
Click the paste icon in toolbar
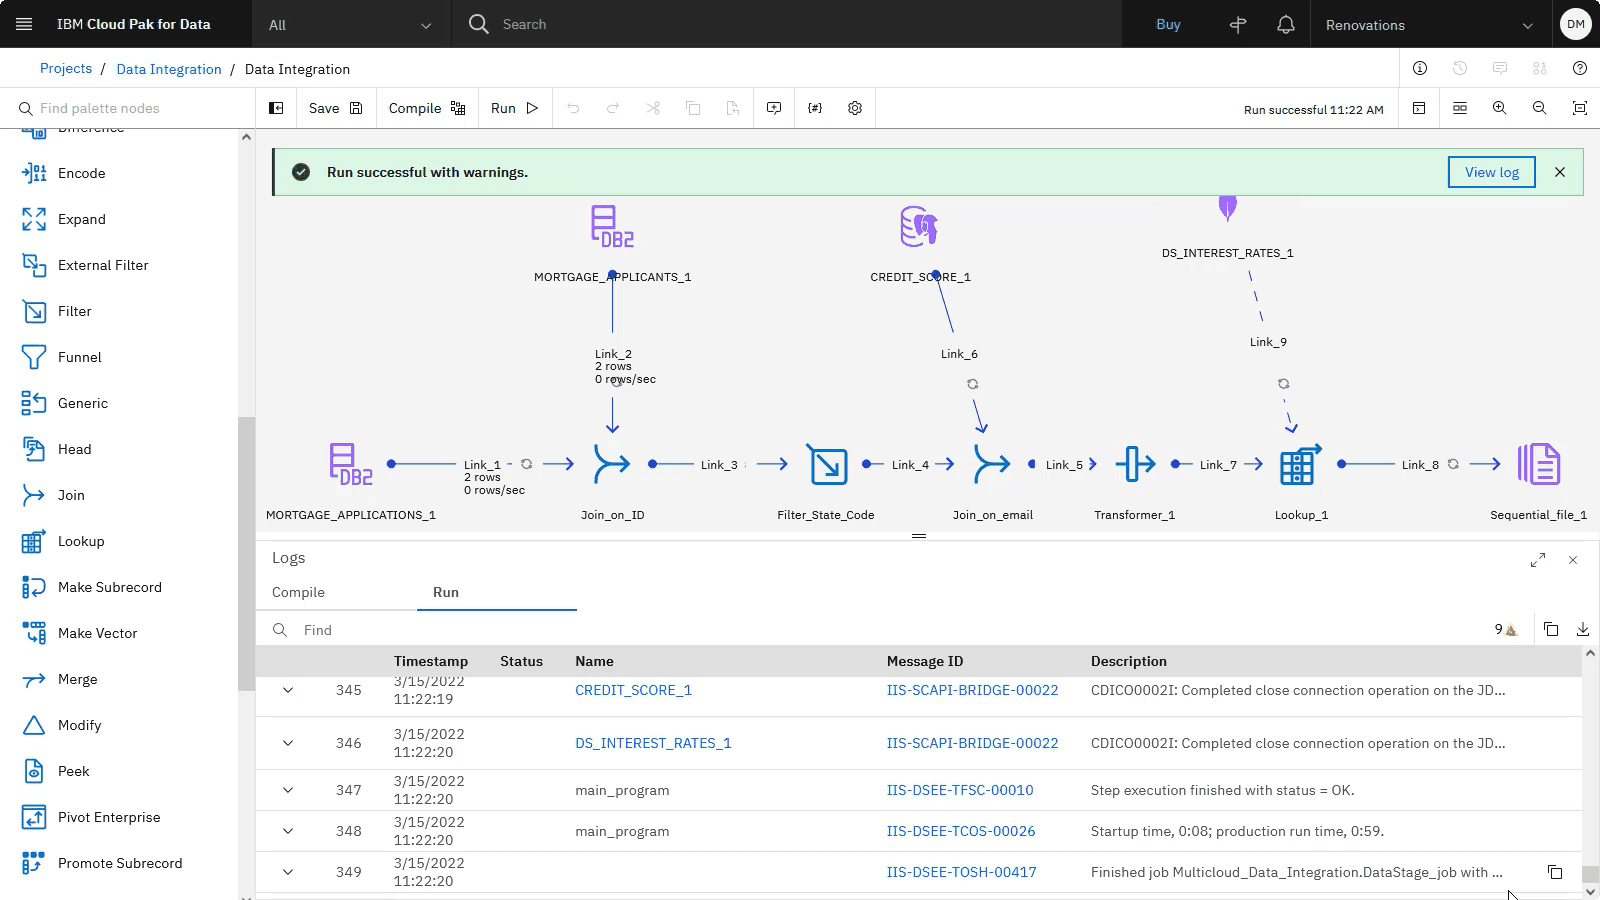[733, 108]
